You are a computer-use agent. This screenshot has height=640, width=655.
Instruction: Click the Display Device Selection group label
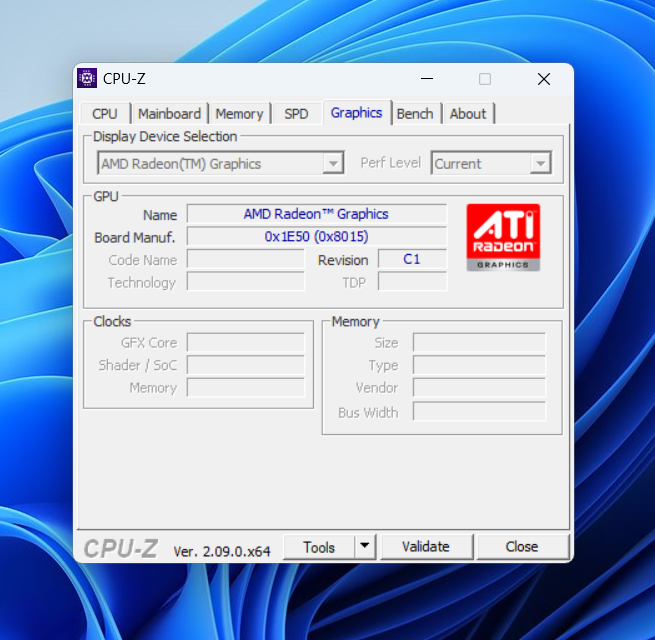[165, 137]
